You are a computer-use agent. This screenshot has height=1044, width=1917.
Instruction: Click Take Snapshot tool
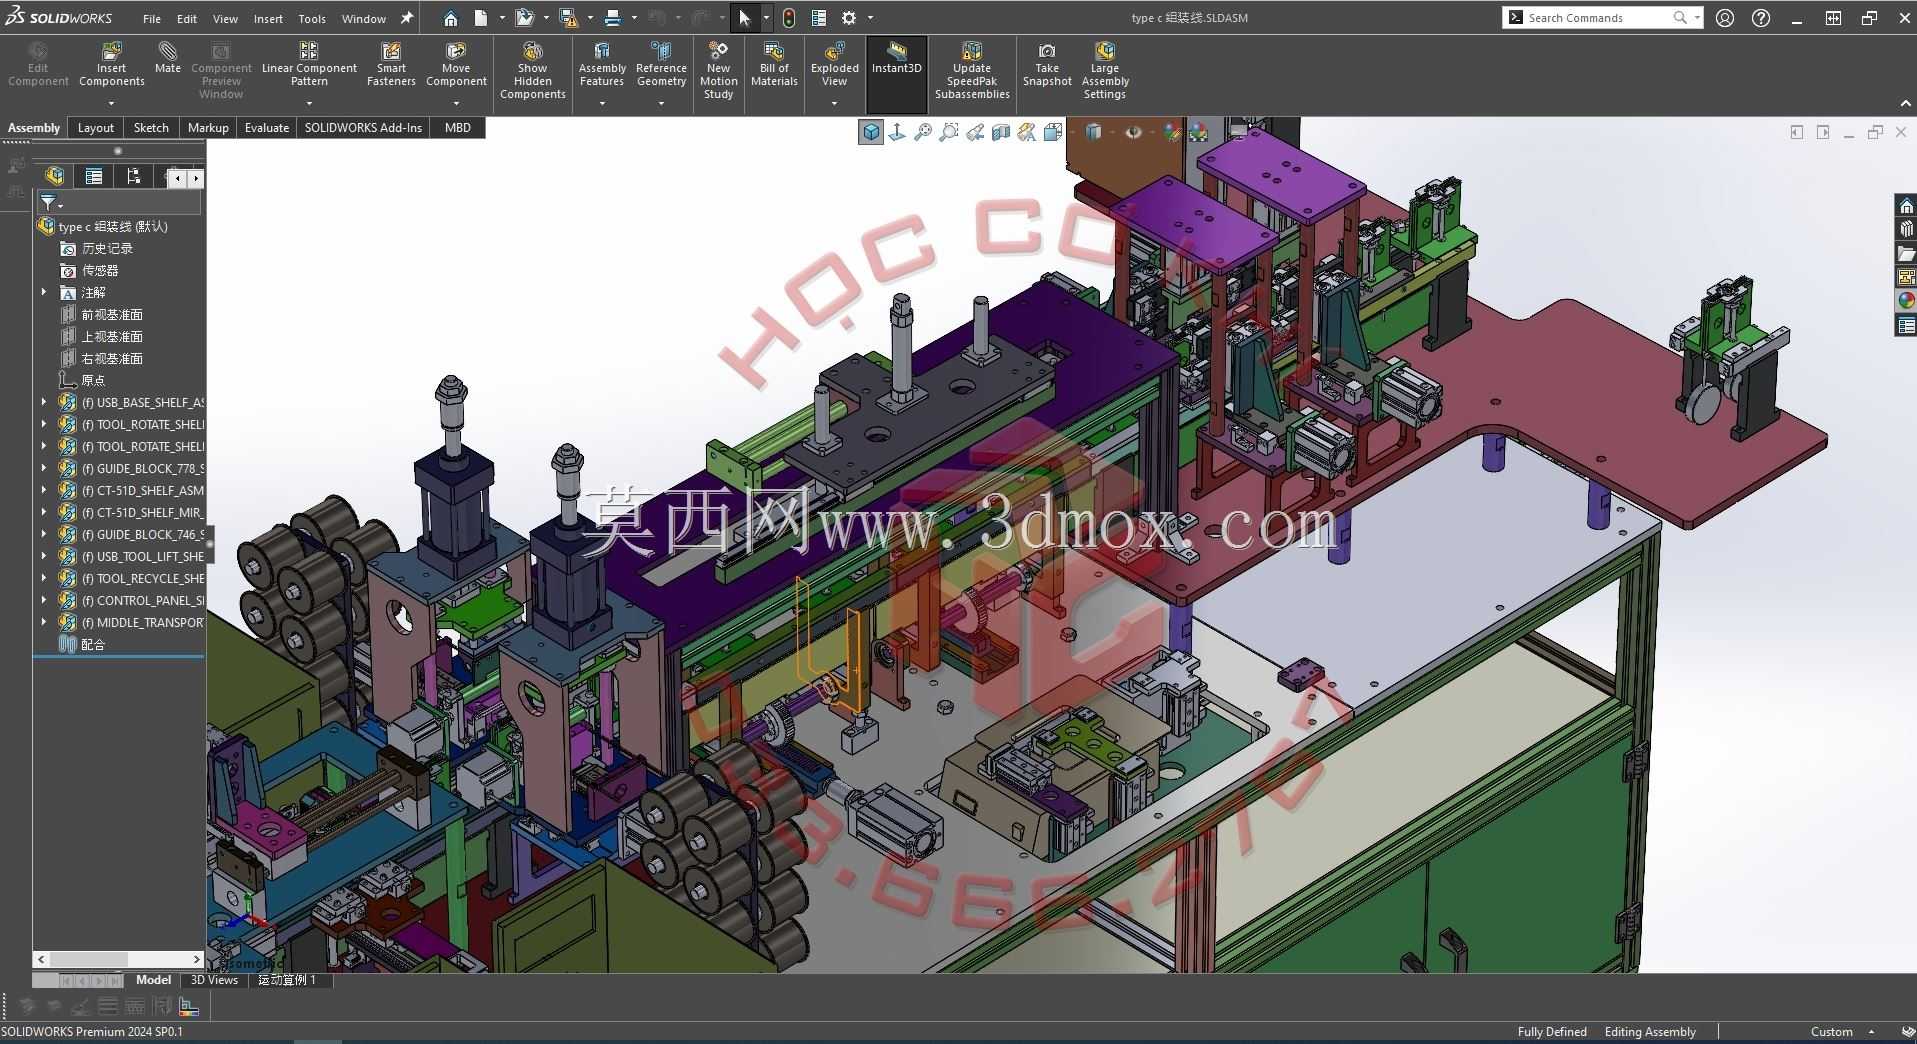1047,64
